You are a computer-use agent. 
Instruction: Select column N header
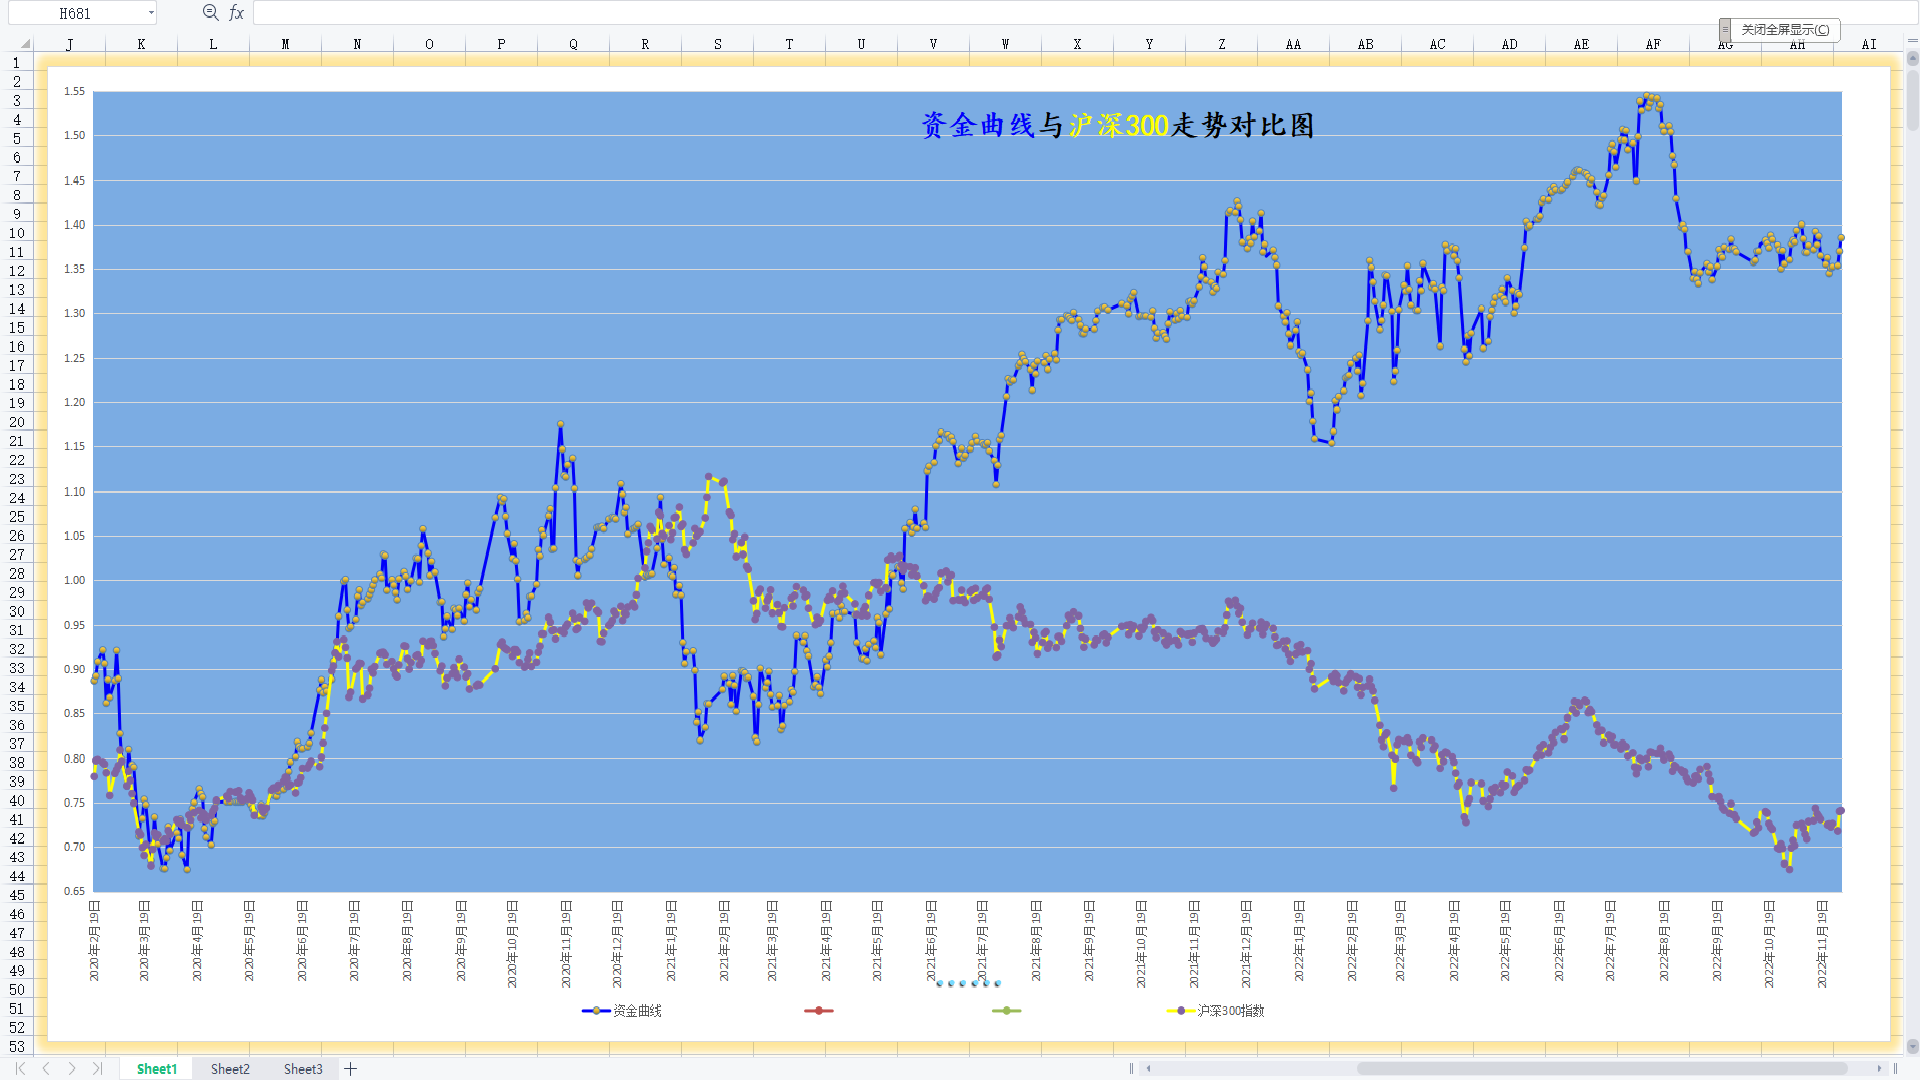[357, 44]
